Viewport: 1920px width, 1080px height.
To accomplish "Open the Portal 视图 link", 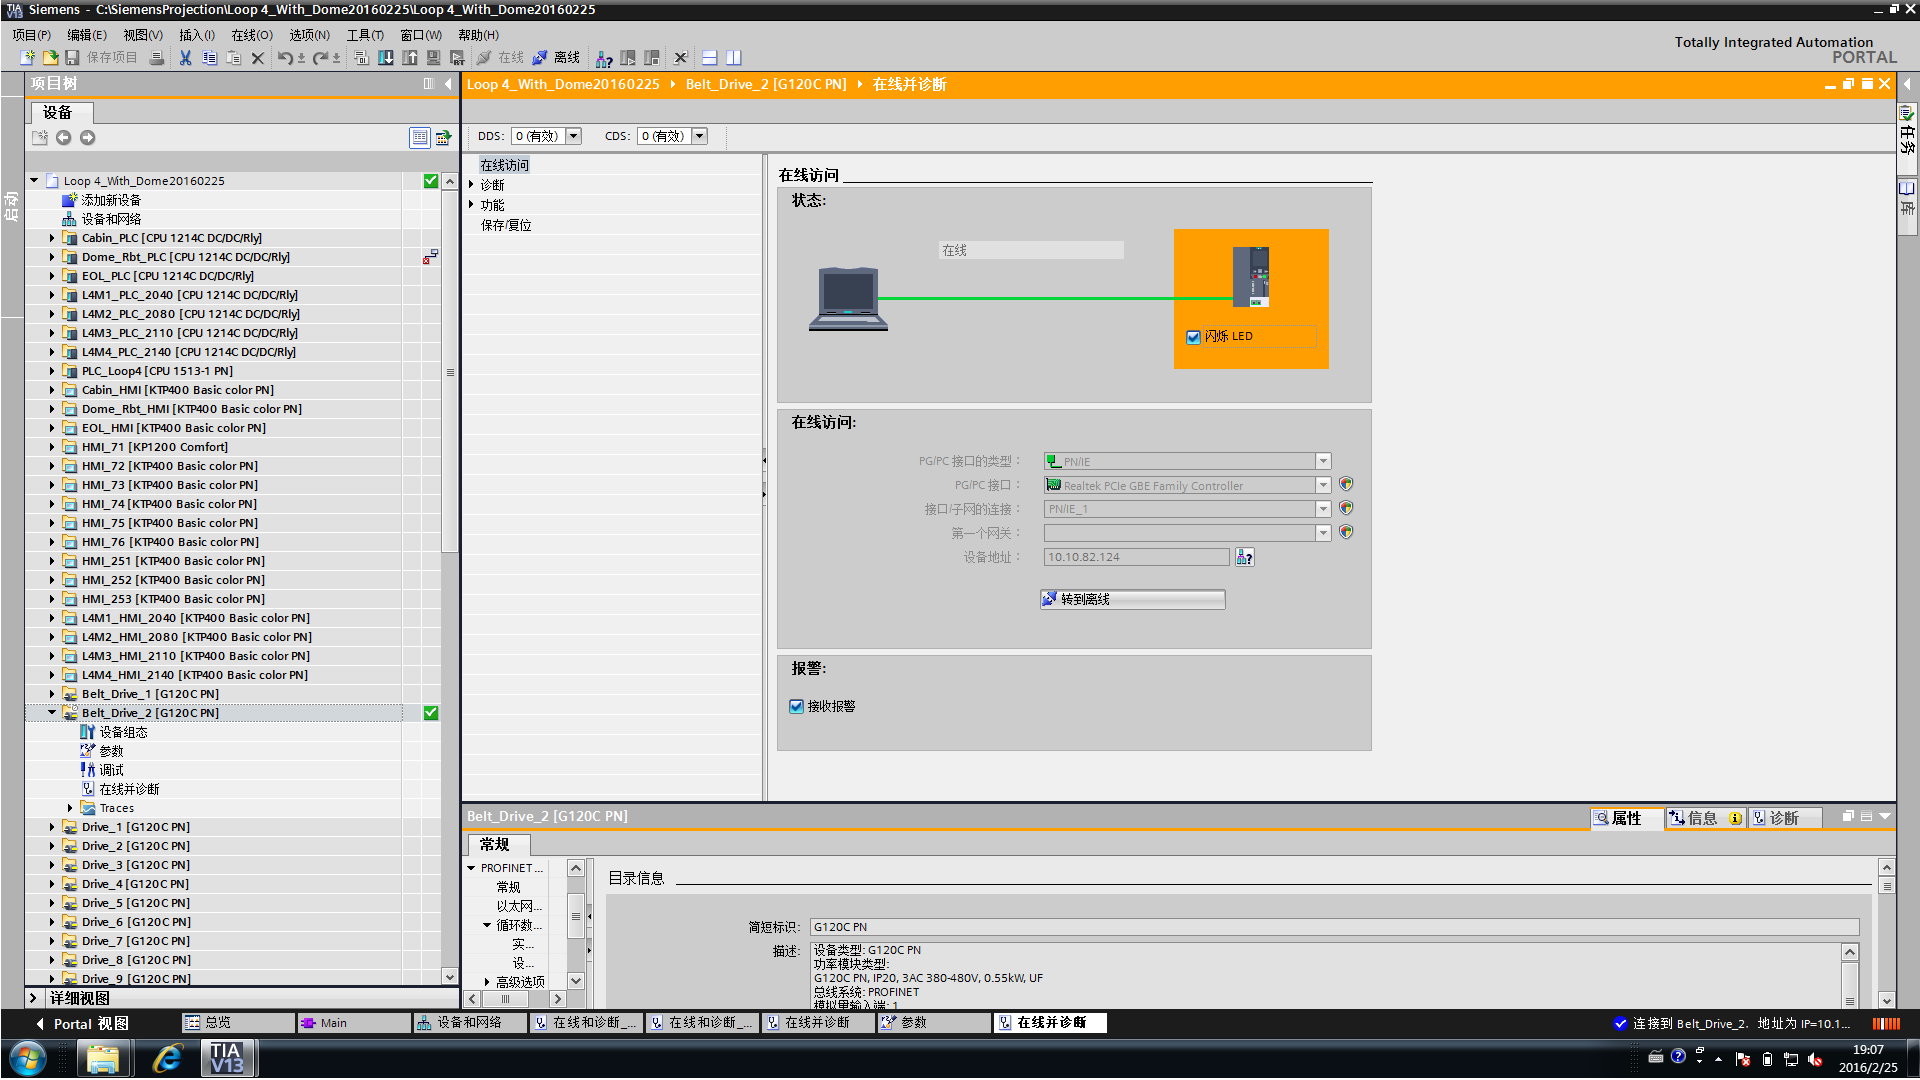I will tap(90, 1023).
